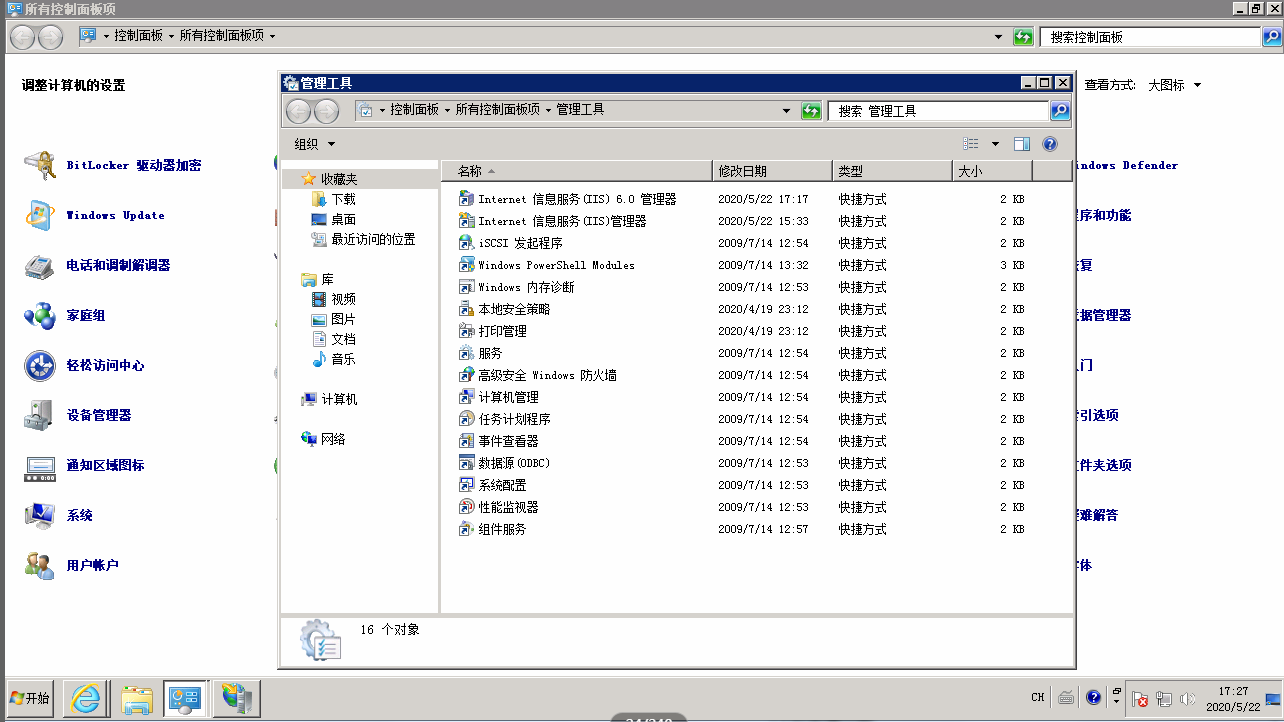The height and width of the screenshot is (722, 1284).
Task: Click the refresh button beside the 管理工具 address bar
Action: point(811,111)
